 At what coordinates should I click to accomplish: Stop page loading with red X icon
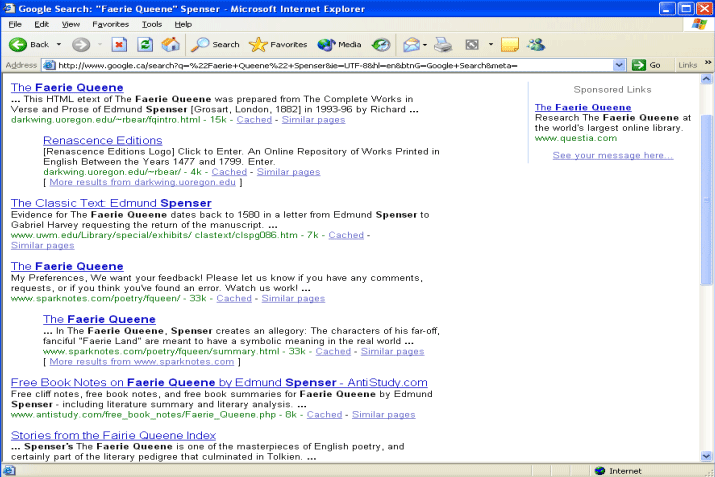point(119,45)
